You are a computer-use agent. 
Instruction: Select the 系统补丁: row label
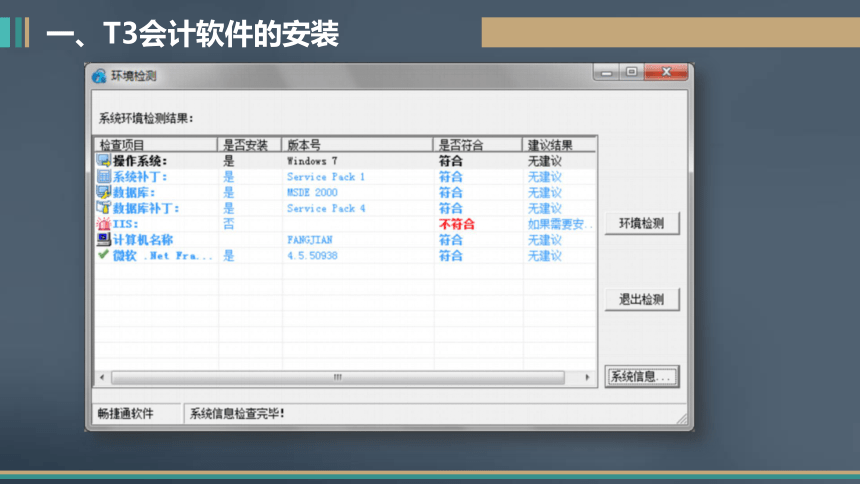(x=140, y=177)
